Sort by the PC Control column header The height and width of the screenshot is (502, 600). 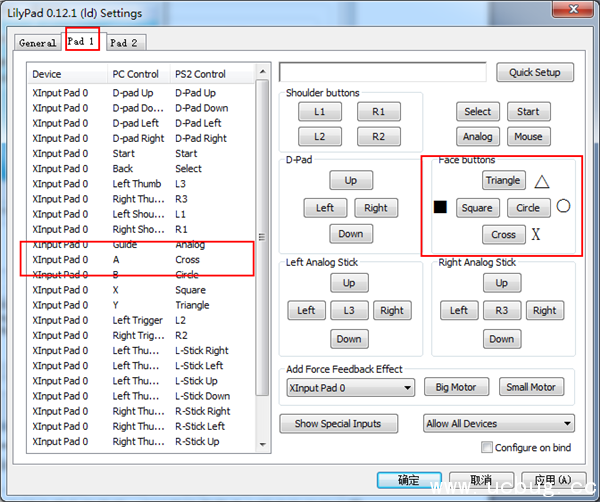[139, 74]
